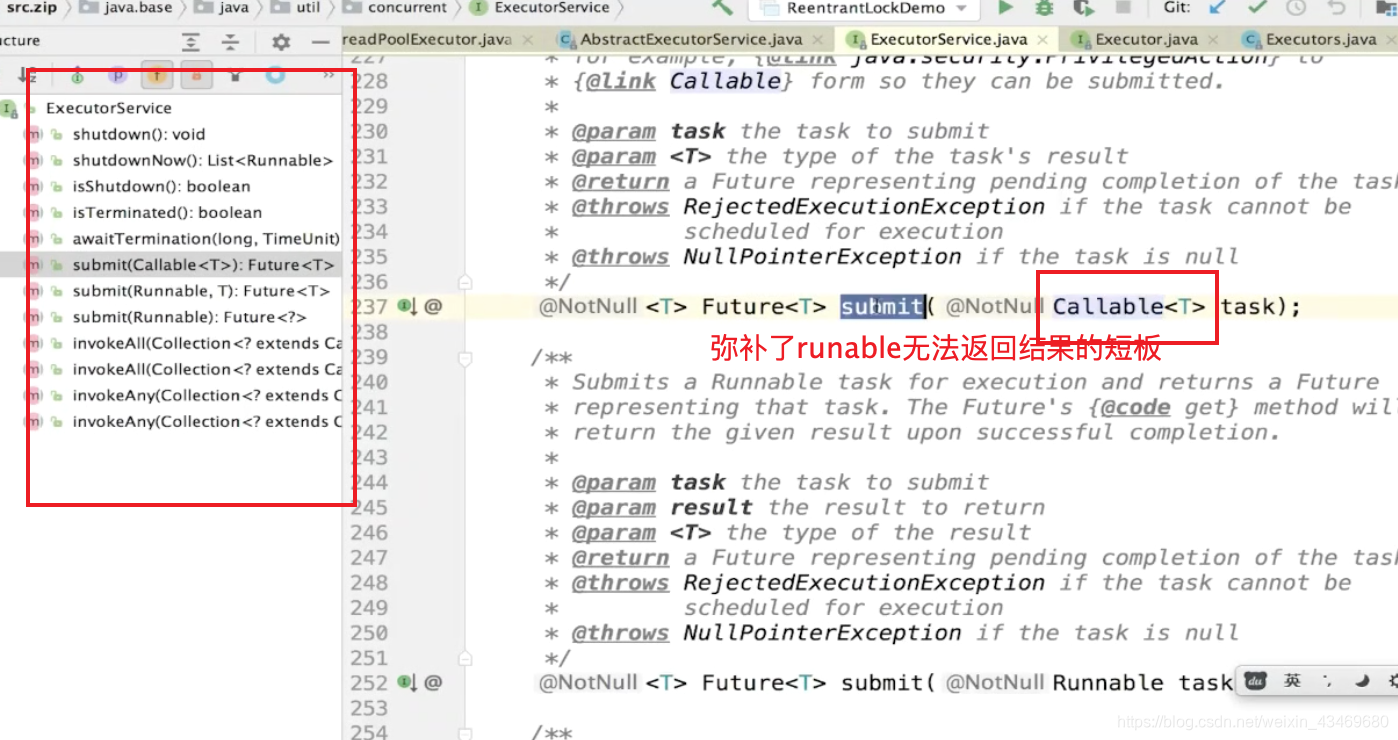Viewport: 1398px width, 740px height.
Task: Collapse Javadoc fold marker at line 236
Action: [x=465, y=283]
